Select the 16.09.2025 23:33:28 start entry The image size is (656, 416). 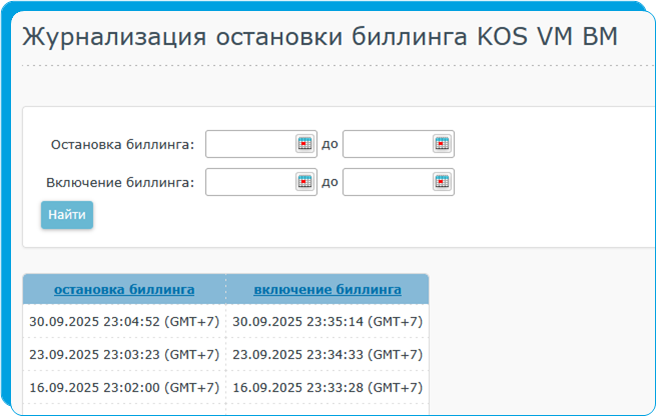327,388
